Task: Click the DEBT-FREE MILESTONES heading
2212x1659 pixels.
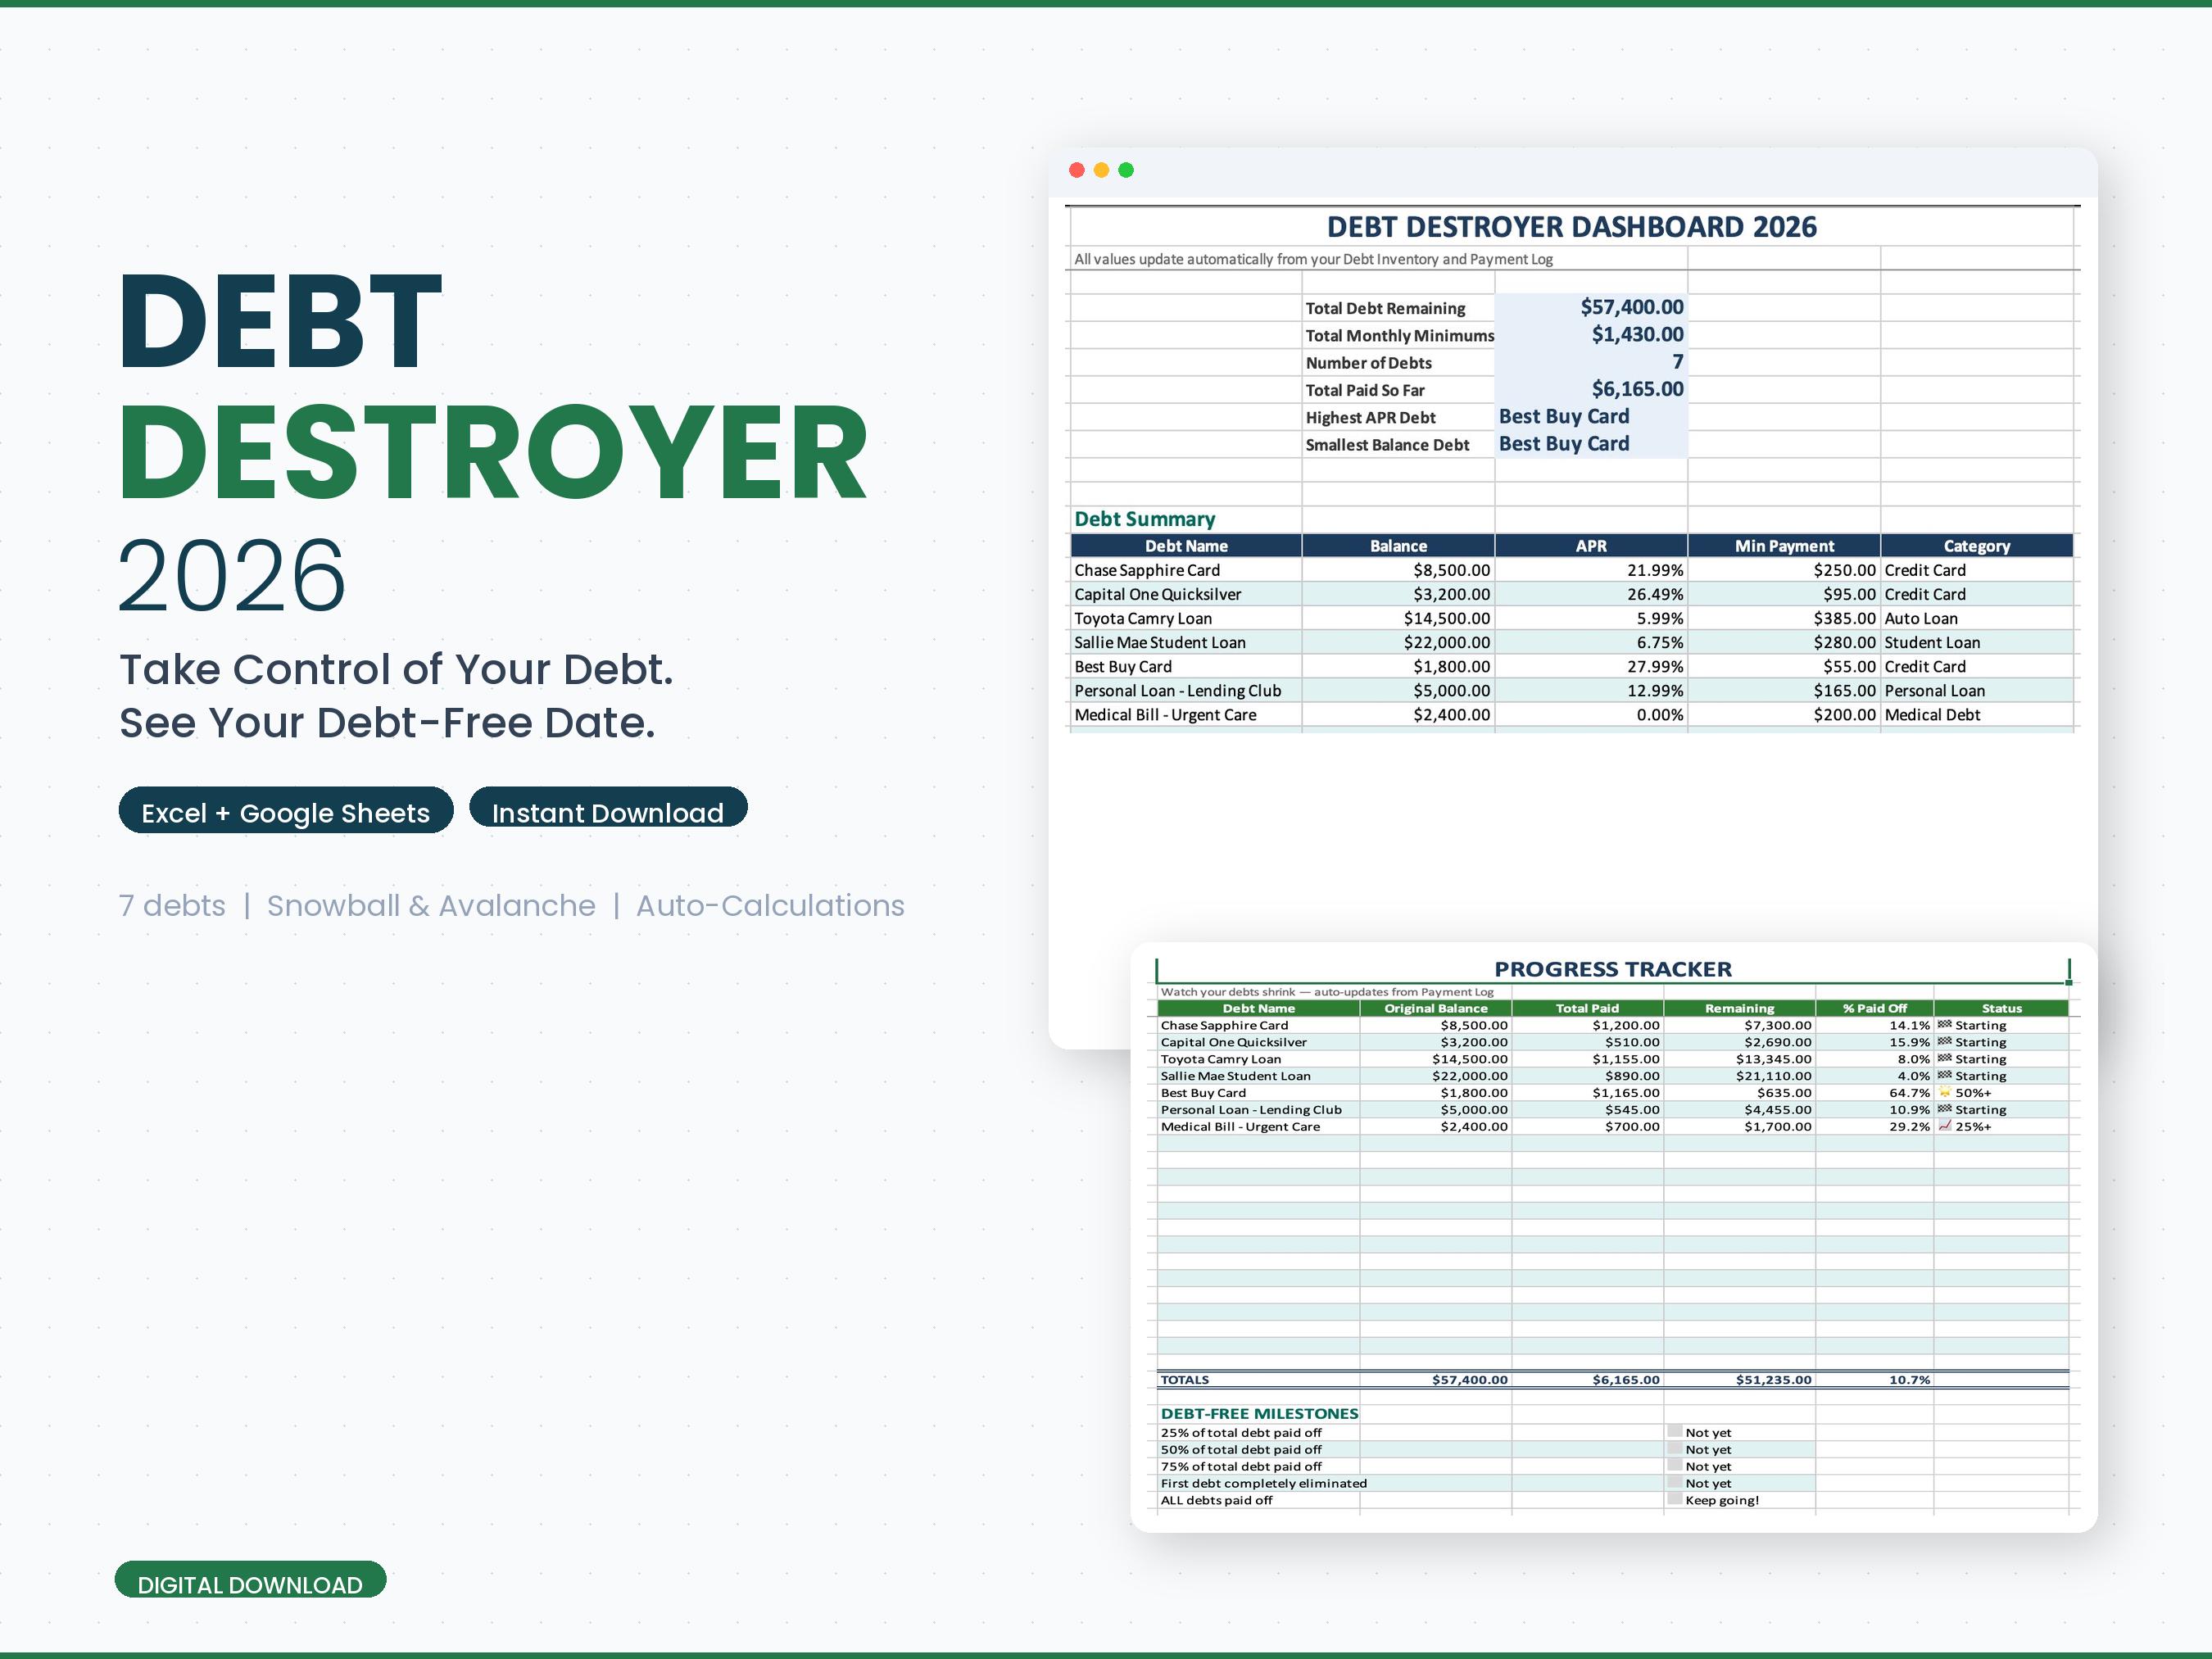Action: (x=1260, y=1414)
